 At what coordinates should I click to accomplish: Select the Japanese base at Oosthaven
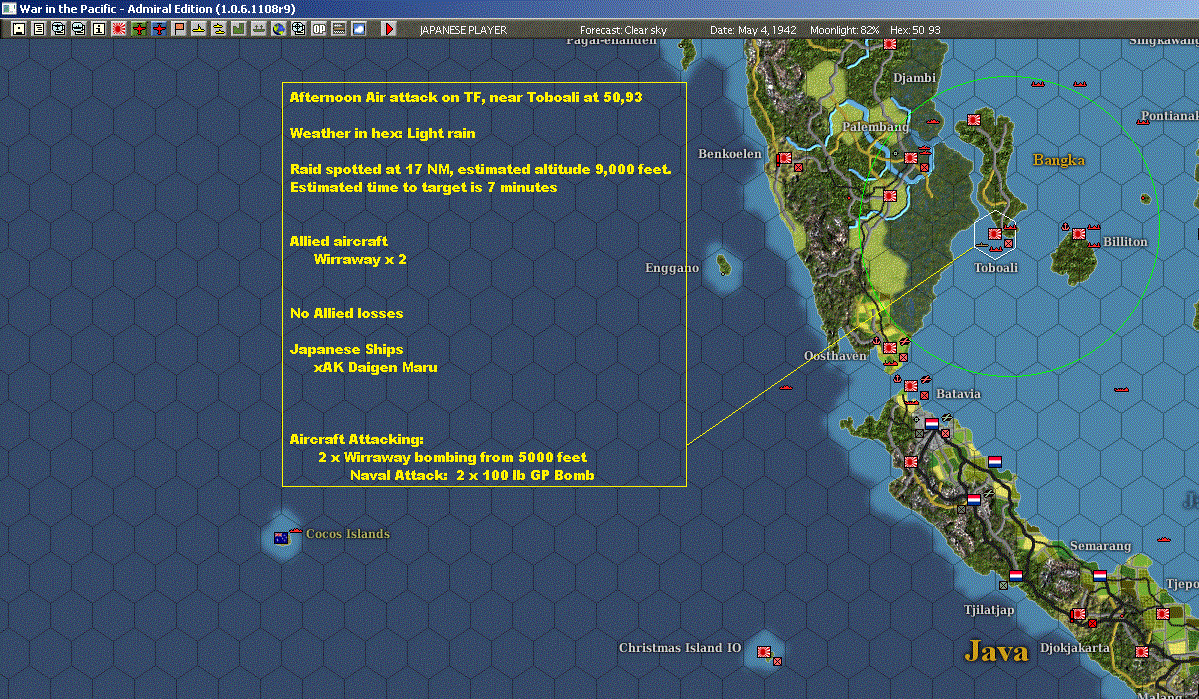point(890,348)
